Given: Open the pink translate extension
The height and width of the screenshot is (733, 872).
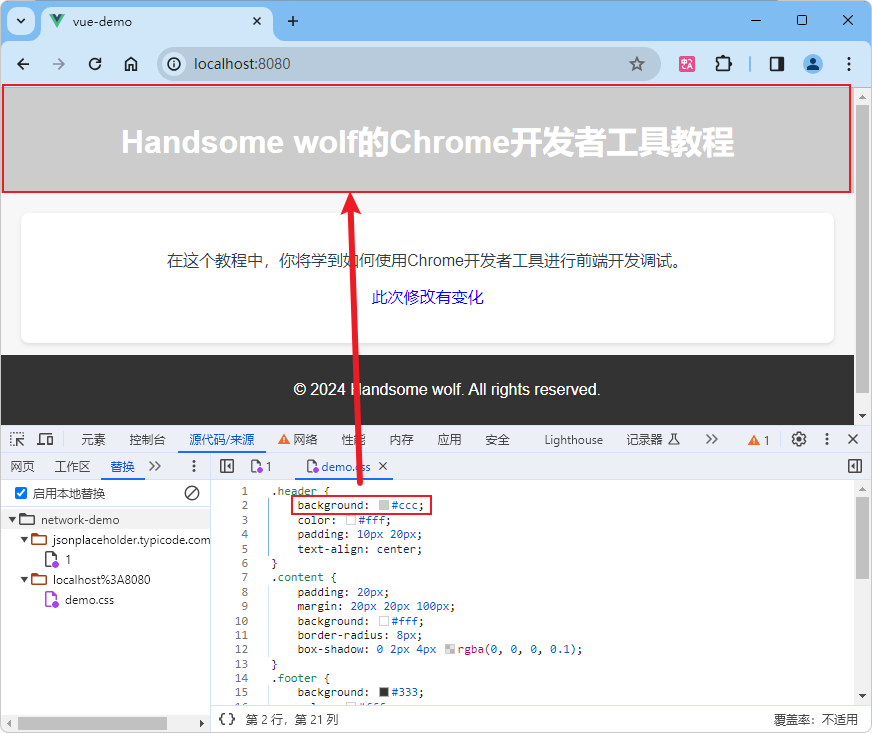Looking at the screenshot, I should [x=687, y=64].
